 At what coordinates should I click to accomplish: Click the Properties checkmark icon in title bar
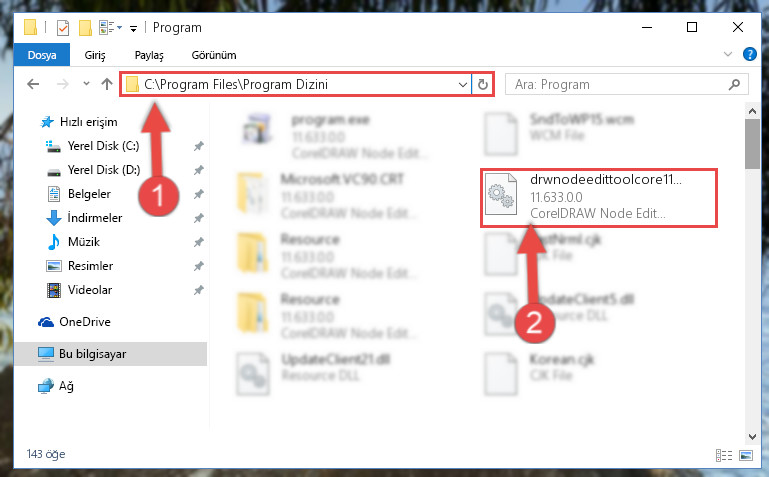63,28
